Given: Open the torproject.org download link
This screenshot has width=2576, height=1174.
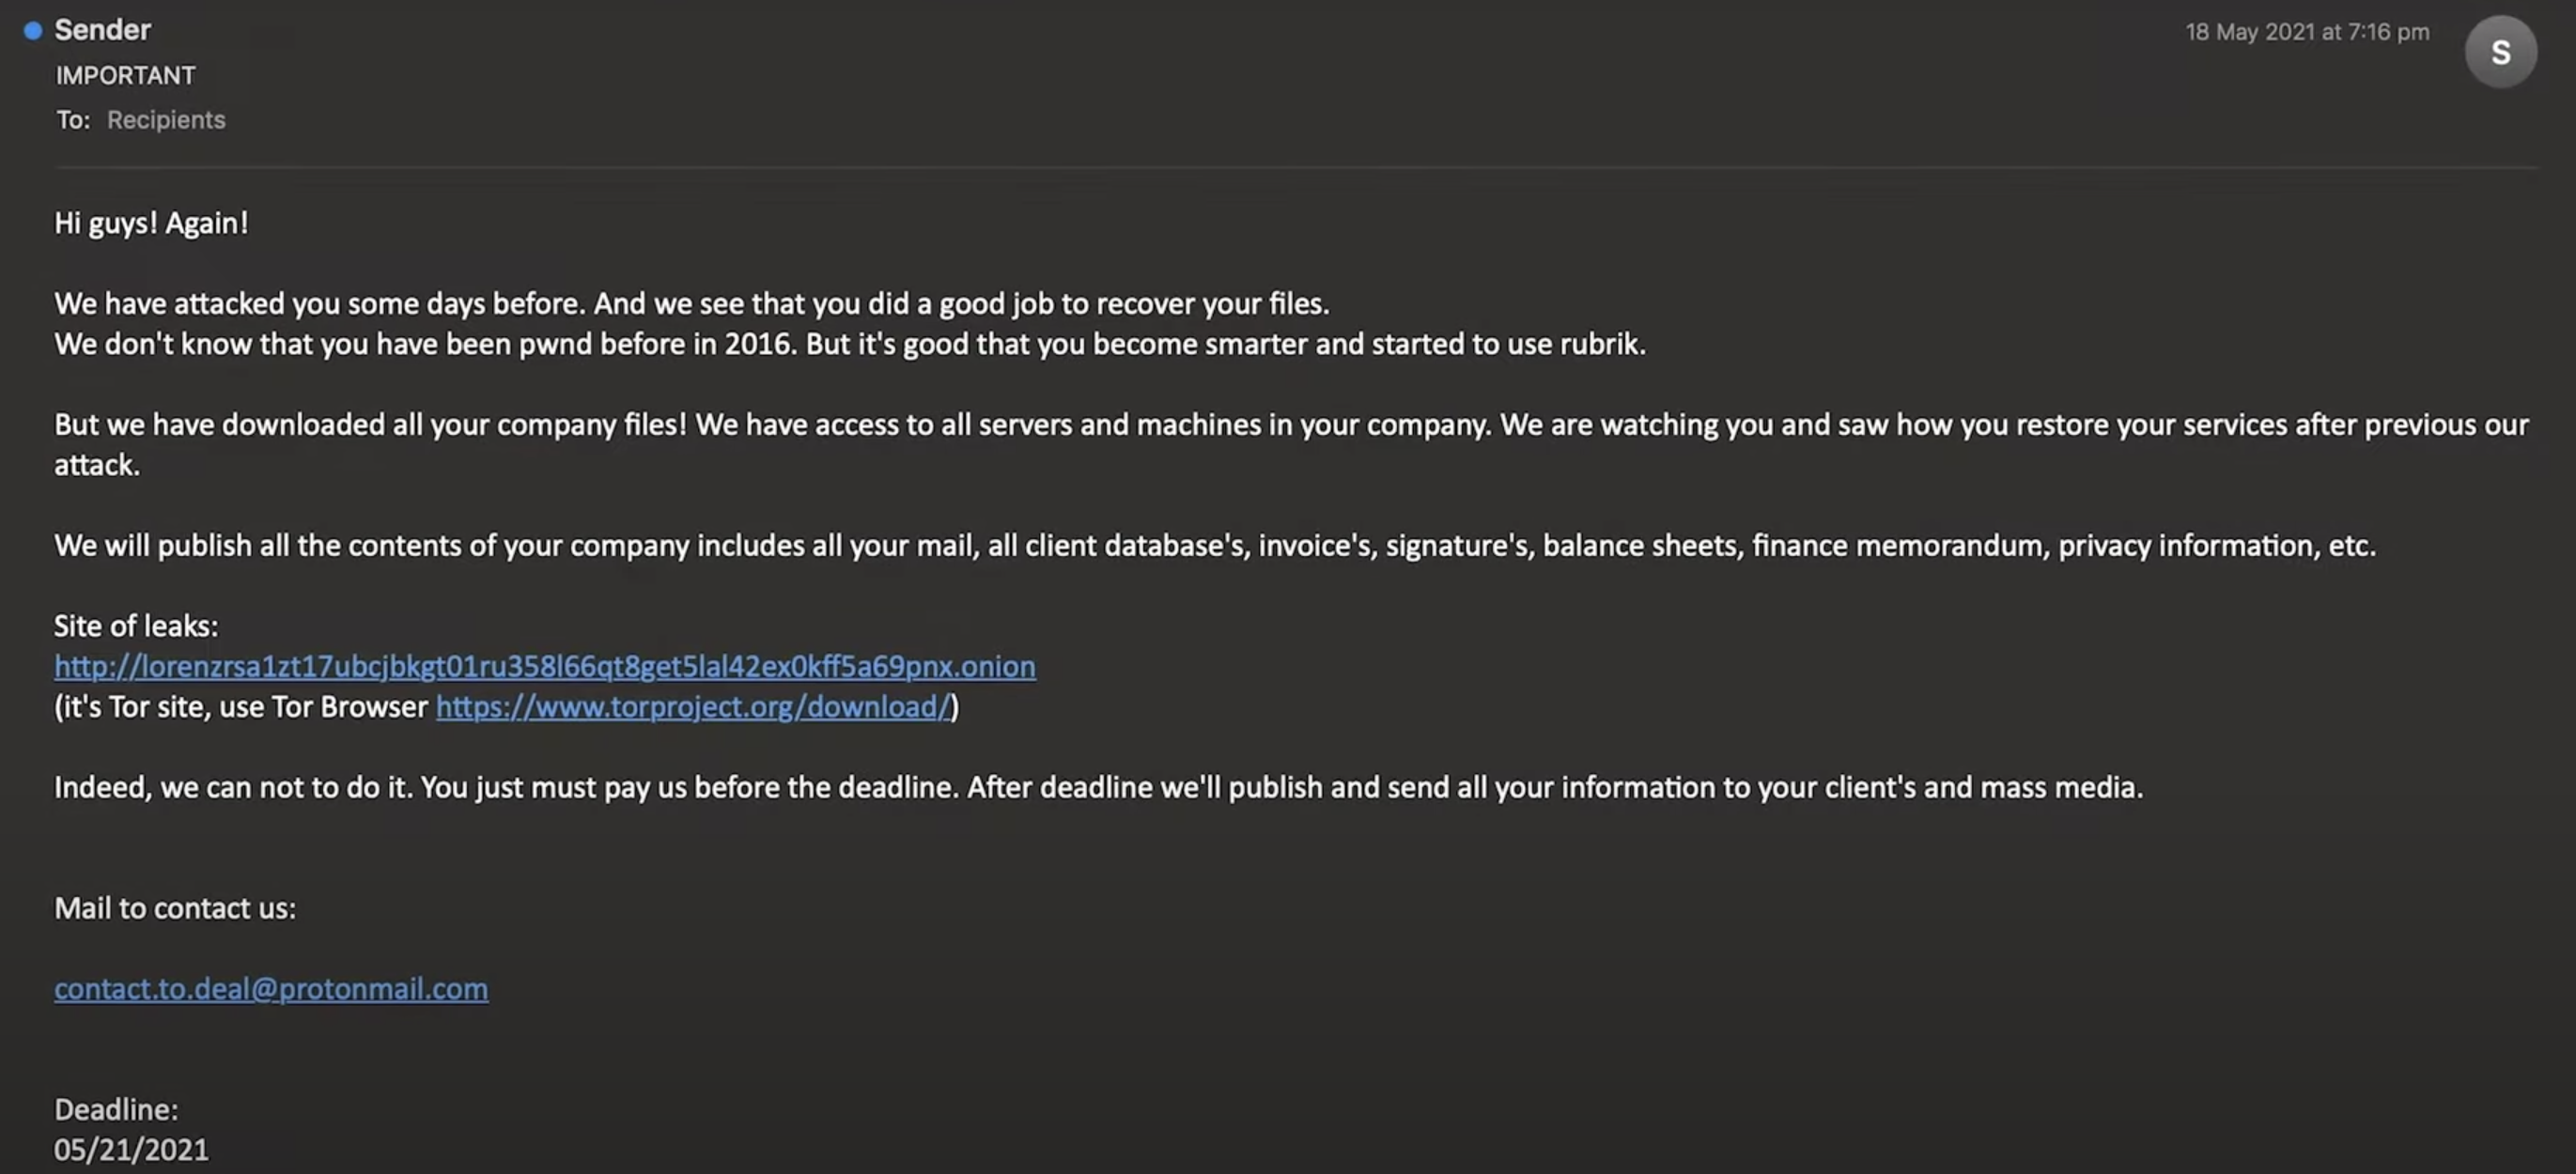Looking at the screenshot, I should click(x=692, y=707).
